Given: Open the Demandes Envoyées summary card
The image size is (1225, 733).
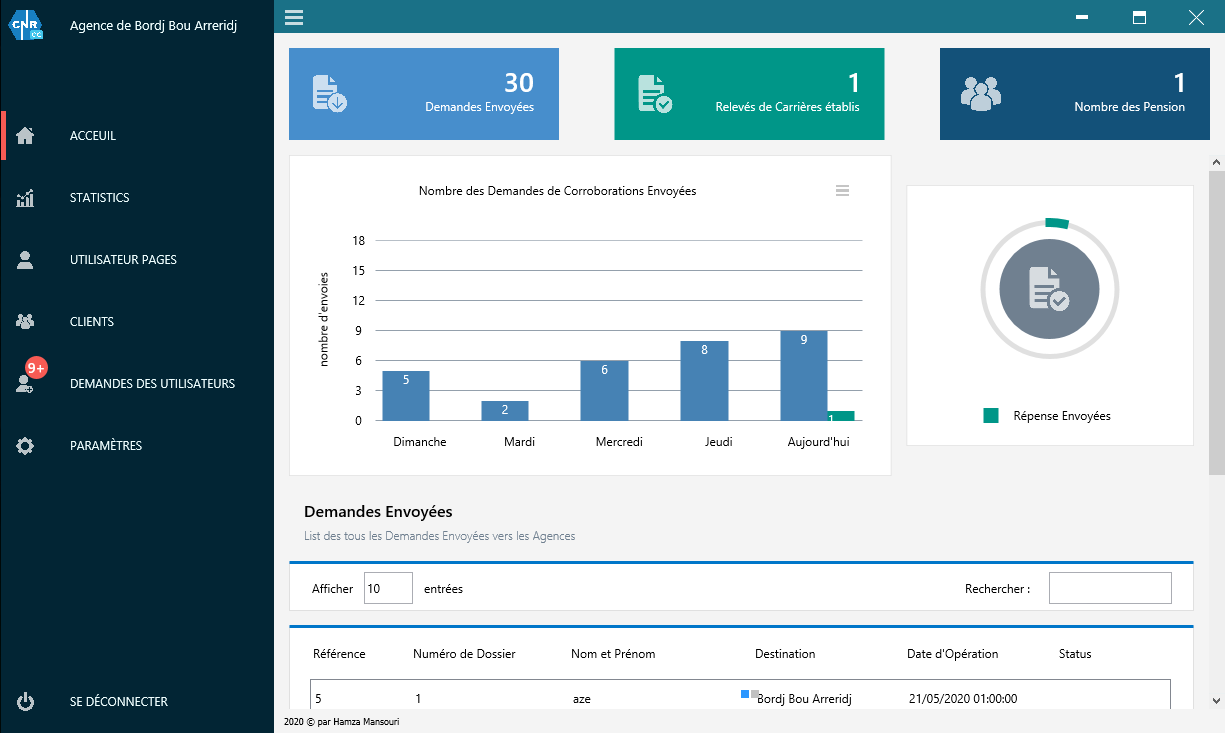Looking at the screenshot, I should [424, 94].
